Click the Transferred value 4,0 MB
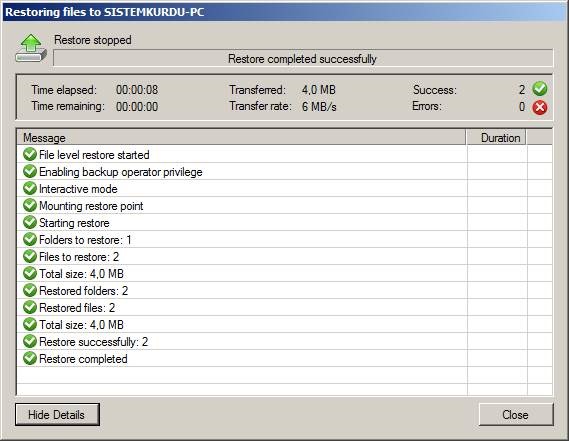The width and height of the screenshot is (569, 441). tap(319, 90)
